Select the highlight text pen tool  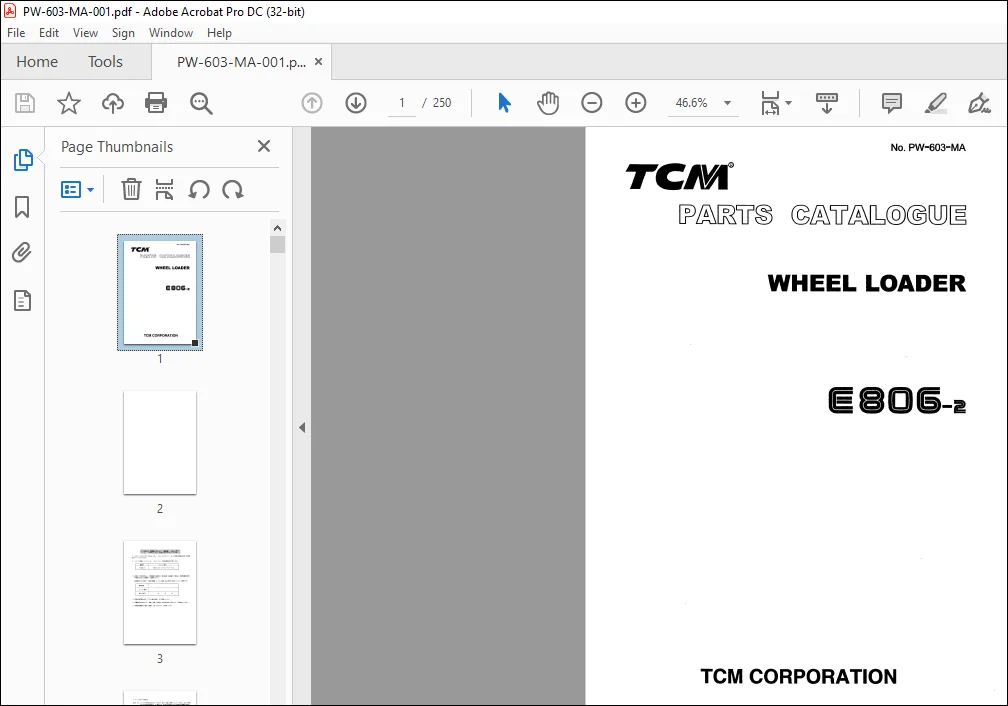point(935,103)
